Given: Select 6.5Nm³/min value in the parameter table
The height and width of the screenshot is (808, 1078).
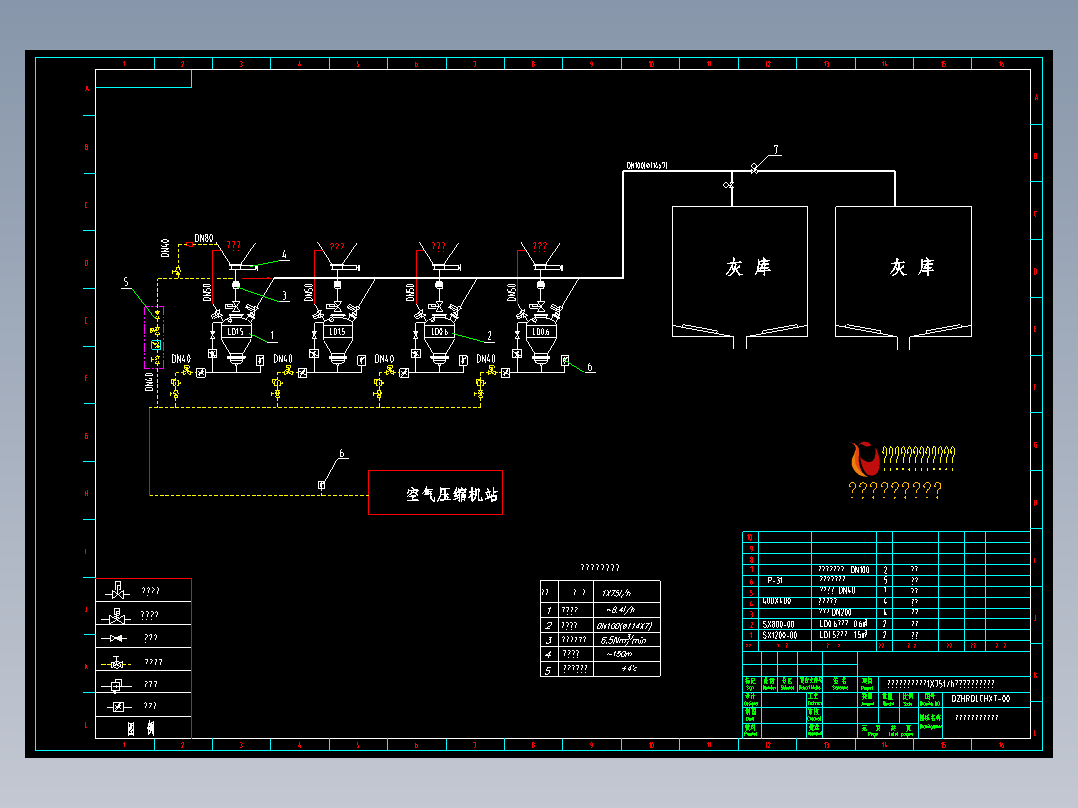Looking at the screenshot, I should 624,640.
